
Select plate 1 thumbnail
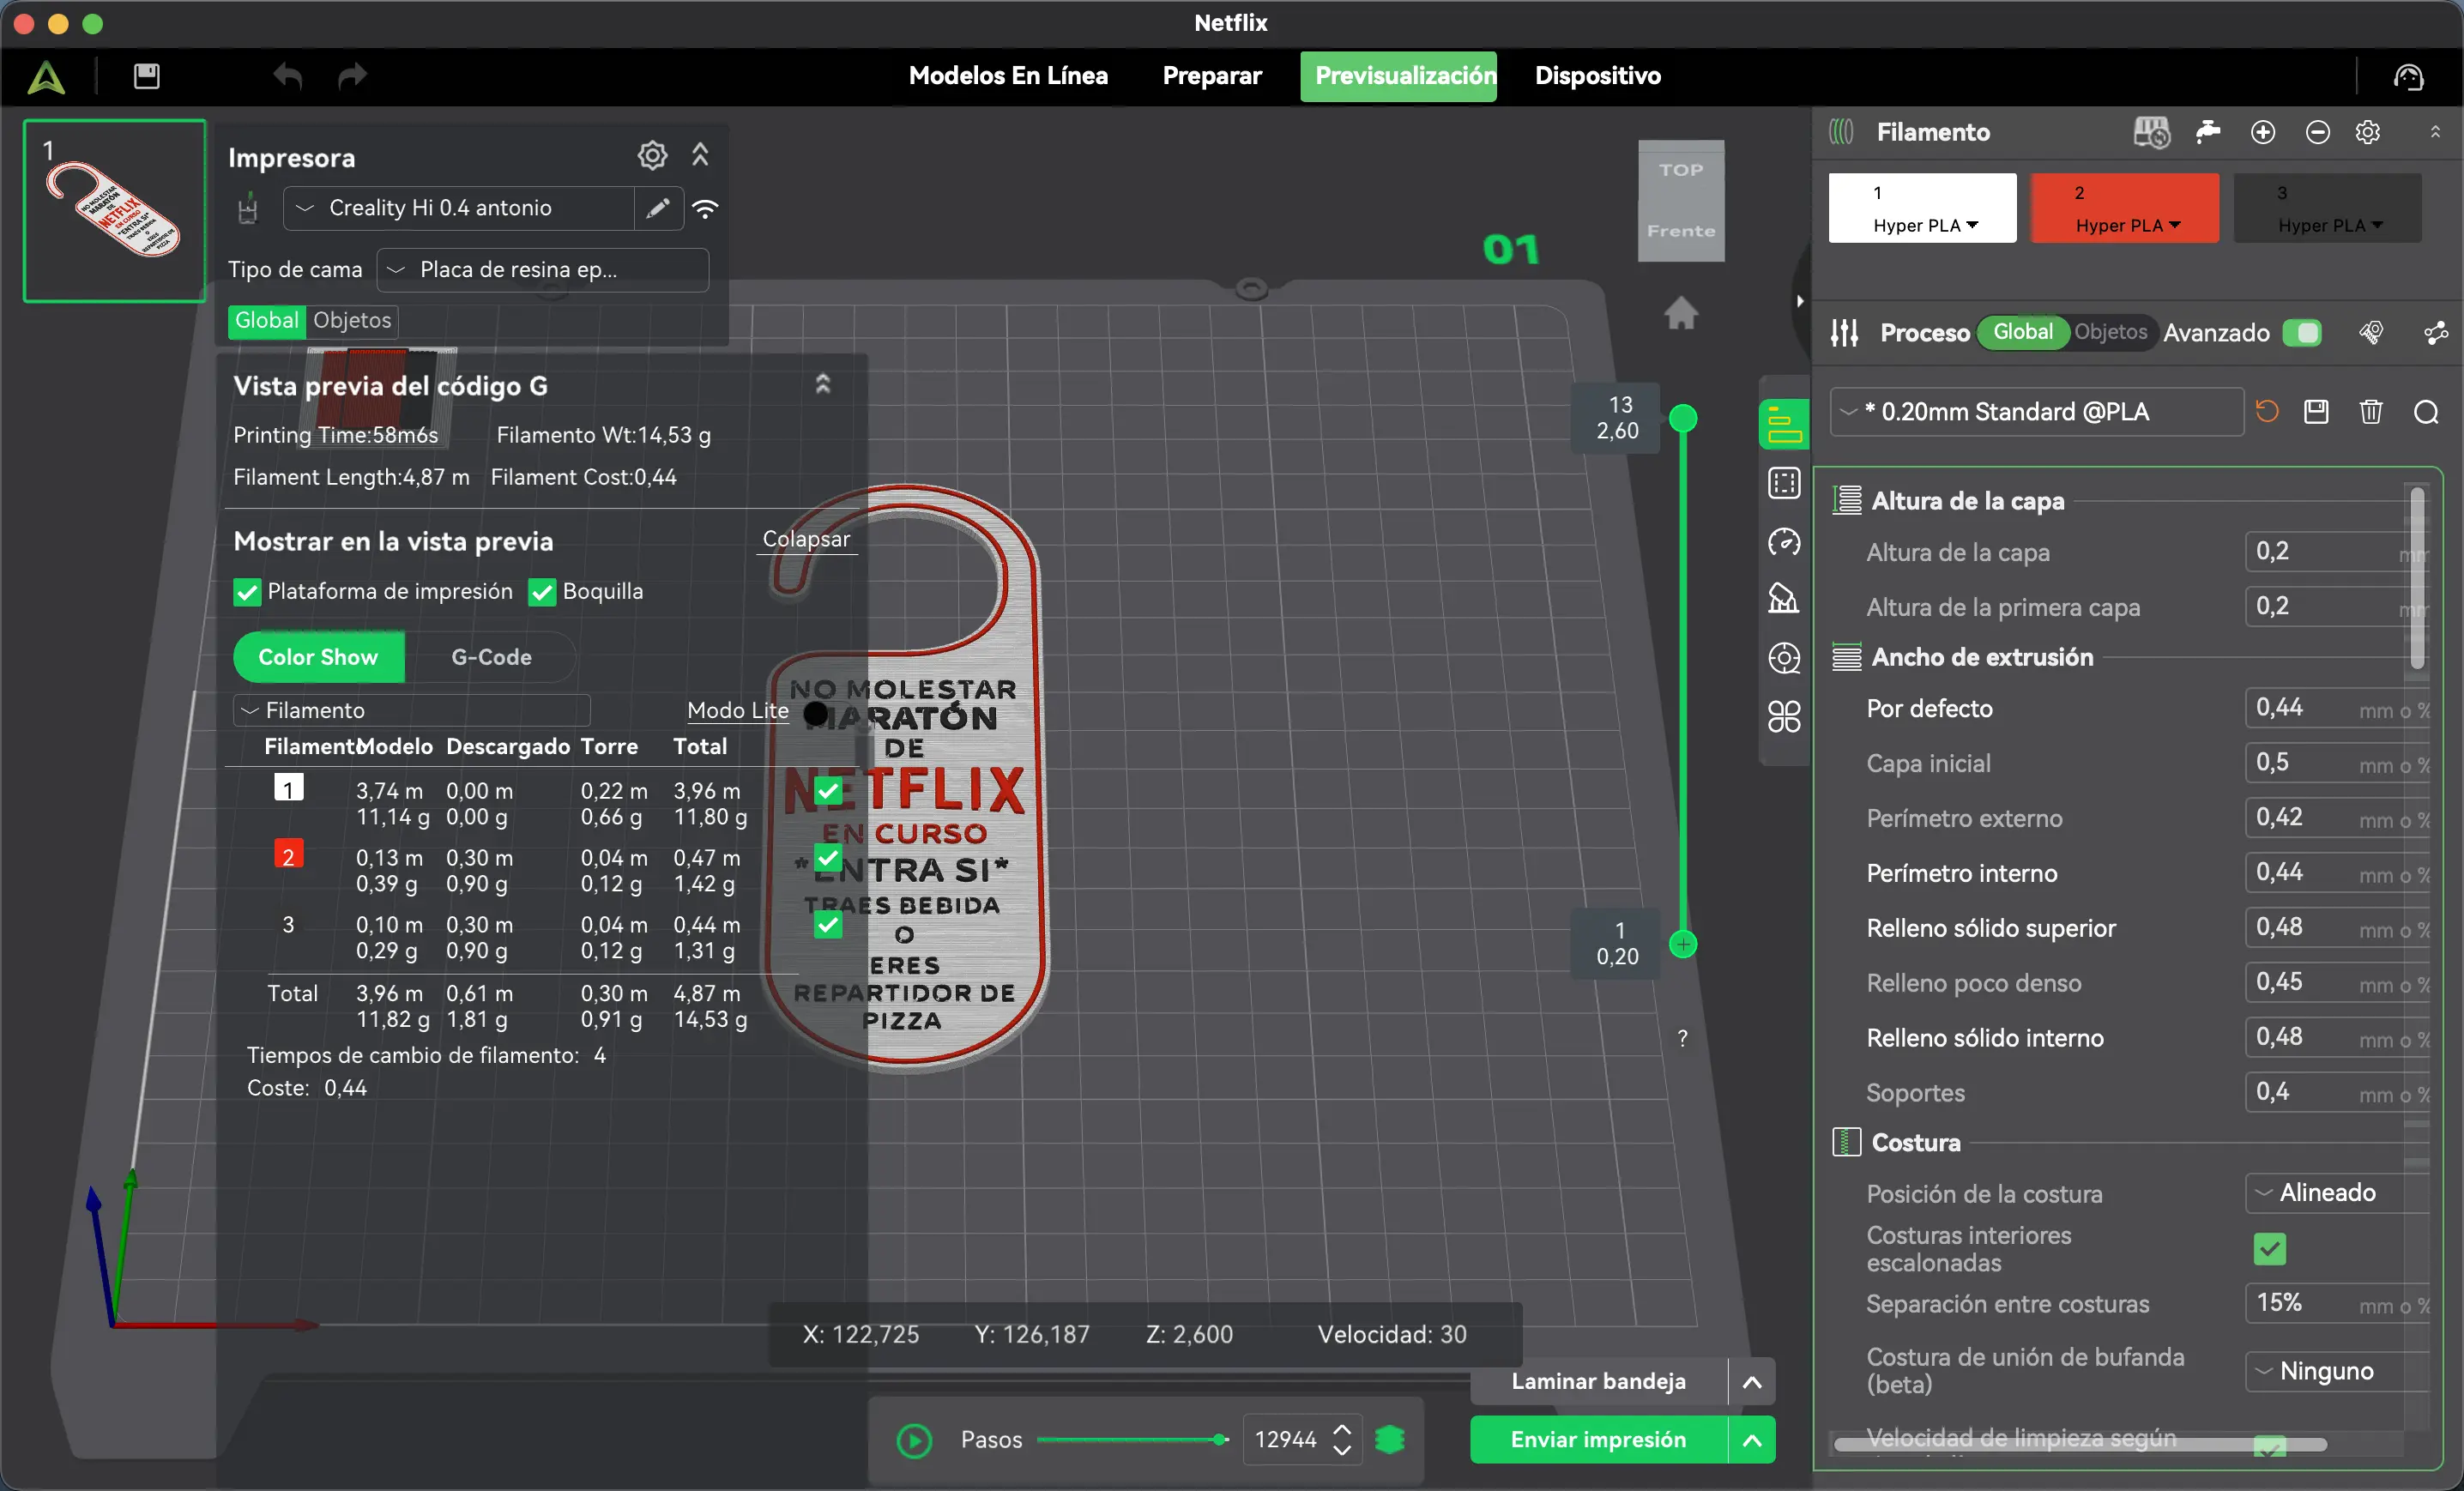pos(114,210)
